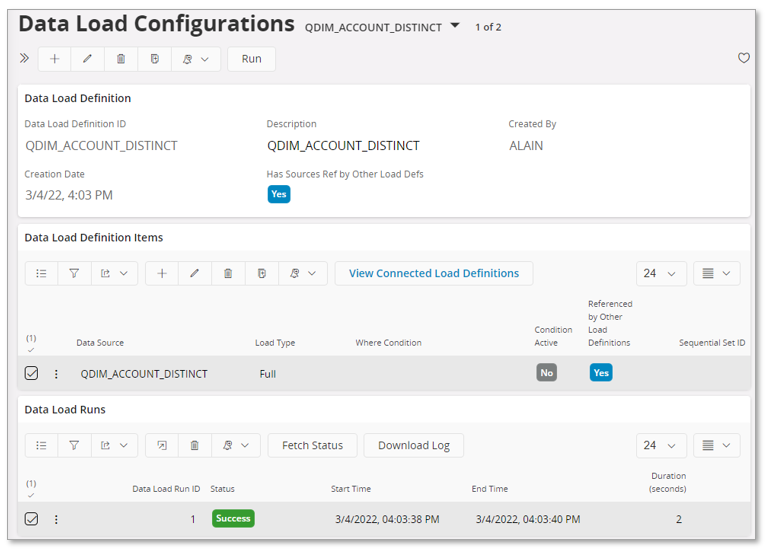Click the plus icon in the top toolbar
Viewport: 766px width, 551px height.
click(x=55, y=59)
